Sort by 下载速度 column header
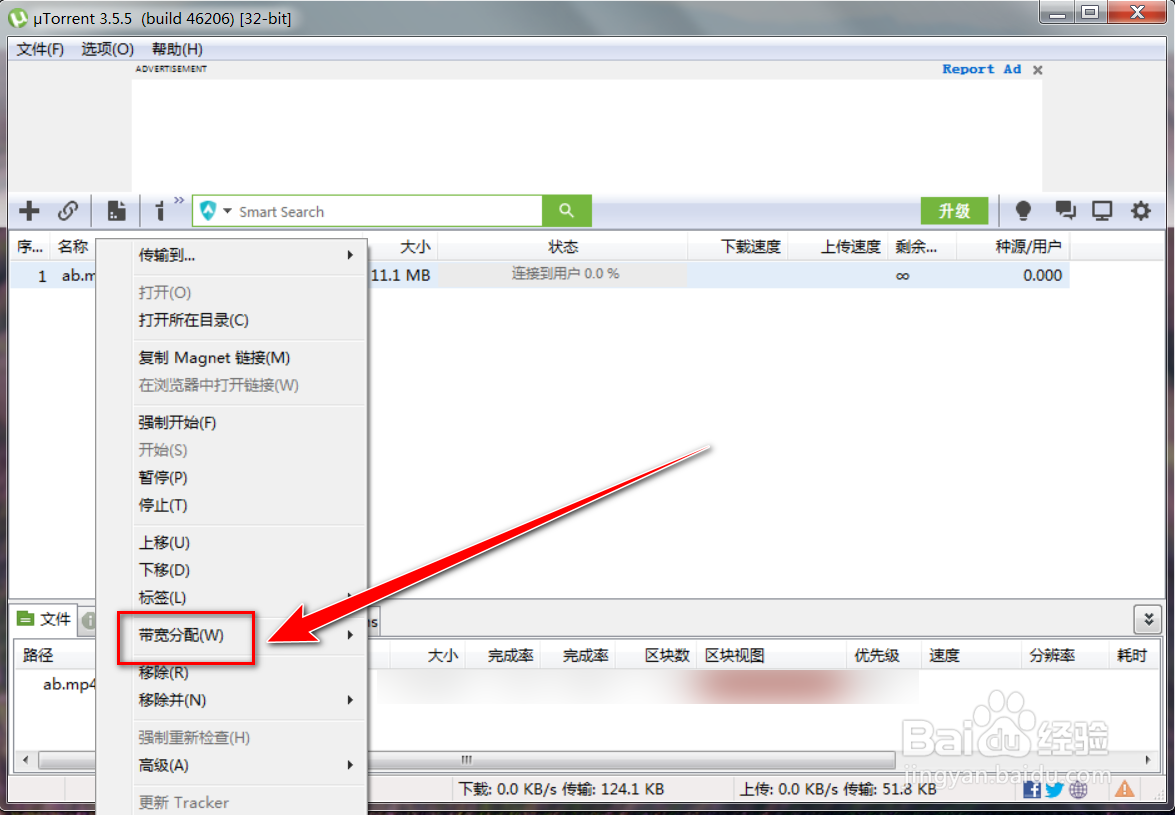Screen dimensions: 1175x815 pyautogui.click(x=738, y=247)
